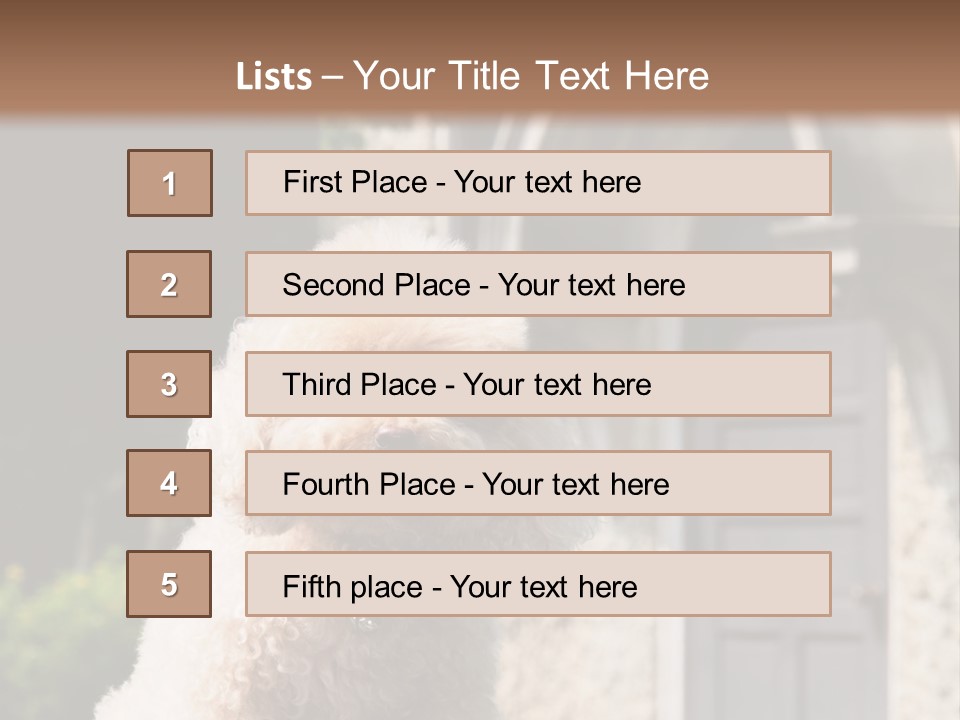Select the number 4 box
This screenshot has height=720, width=960.
169,483
